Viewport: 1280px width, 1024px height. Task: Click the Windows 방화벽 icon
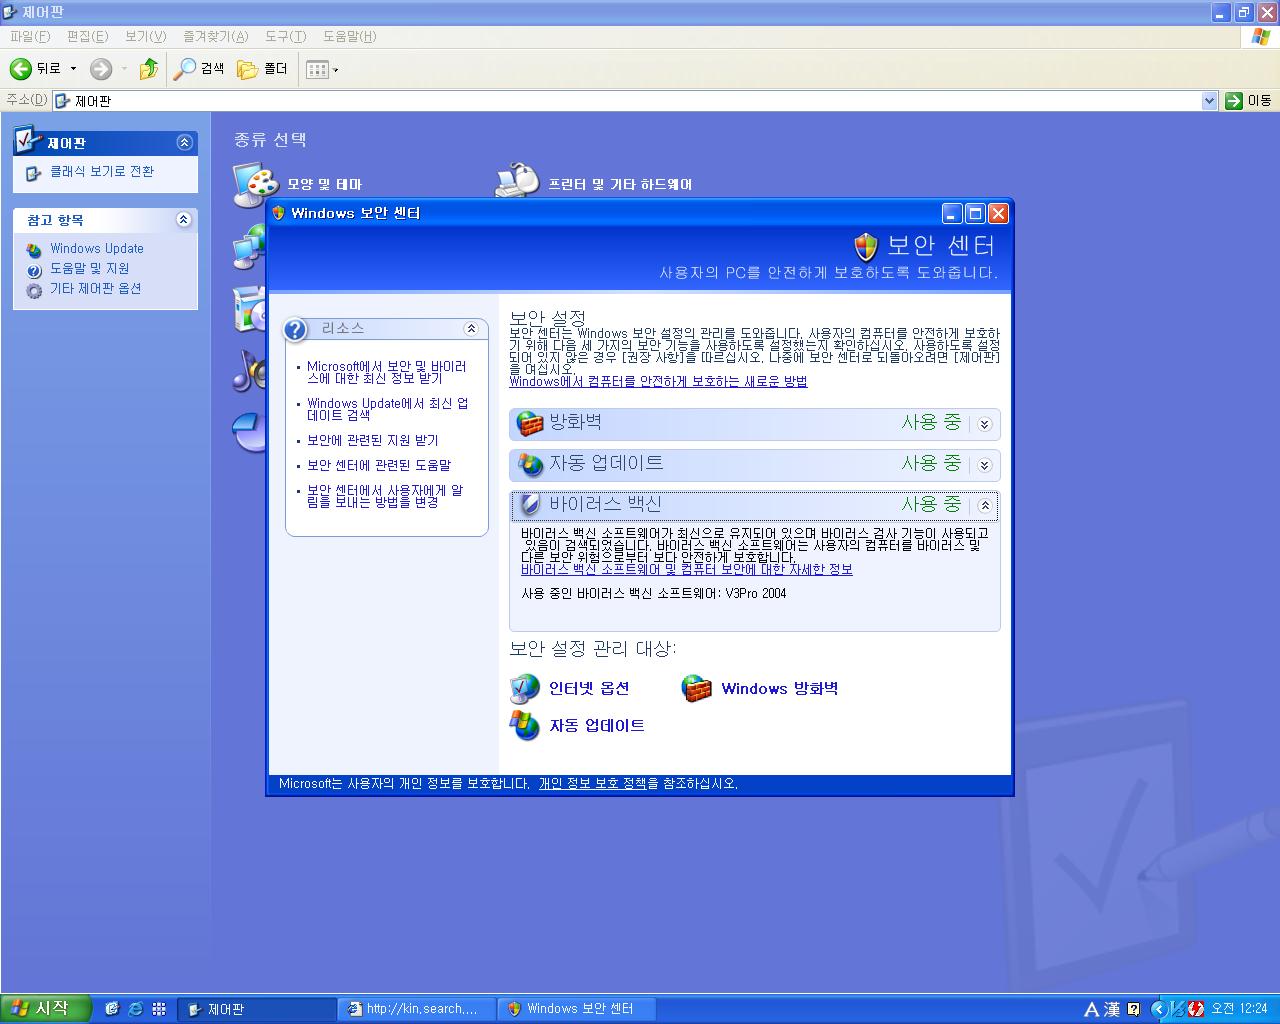(x=696, y=688)
